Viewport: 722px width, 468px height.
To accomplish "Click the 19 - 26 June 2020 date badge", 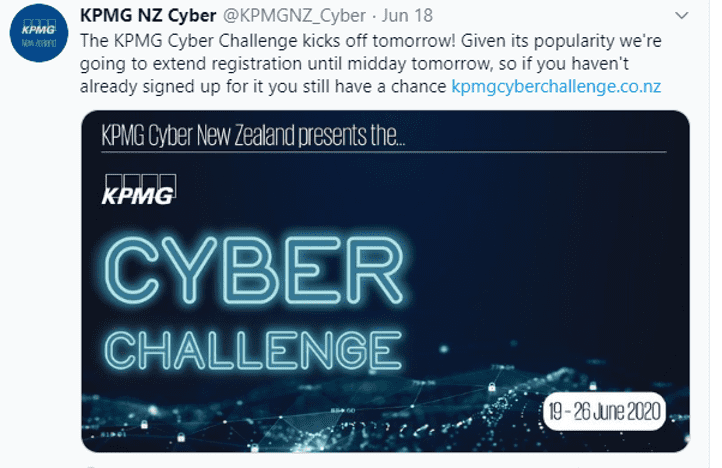I will coord(604,412).
